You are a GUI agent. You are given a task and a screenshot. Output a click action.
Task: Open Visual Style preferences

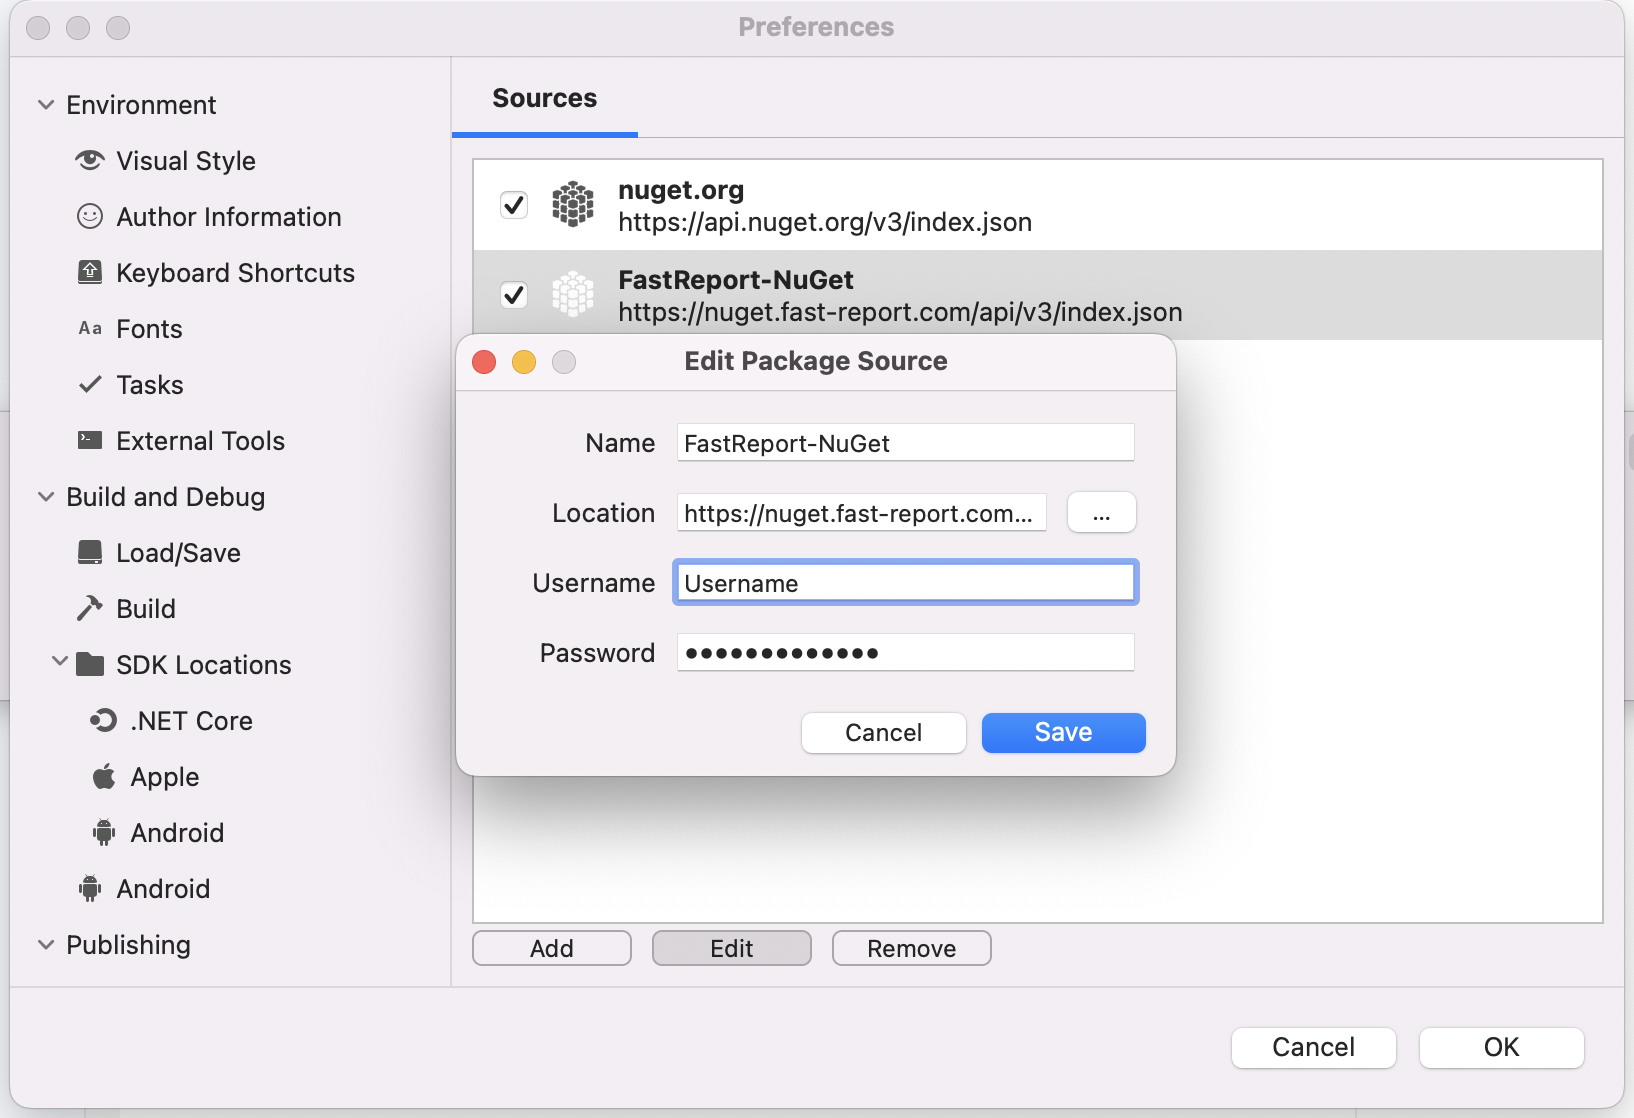coord(186,161)
